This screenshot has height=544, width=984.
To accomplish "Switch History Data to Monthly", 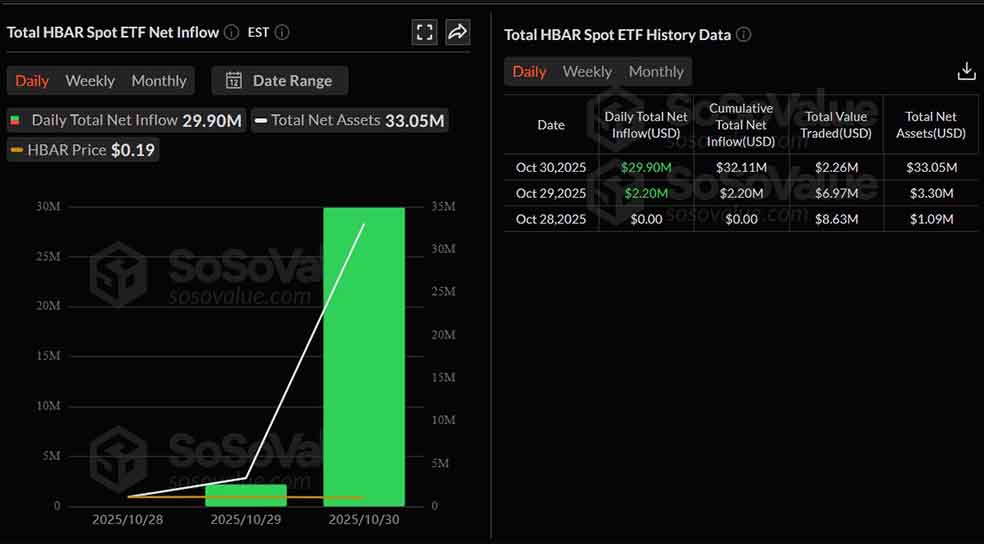I will (656, 72).
